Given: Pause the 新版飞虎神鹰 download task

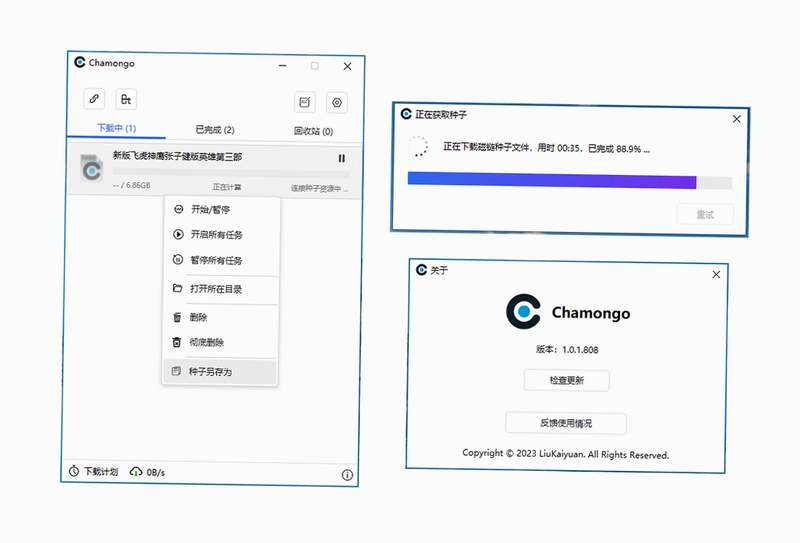Looking at the screenshot, I should tap(341, 158).
